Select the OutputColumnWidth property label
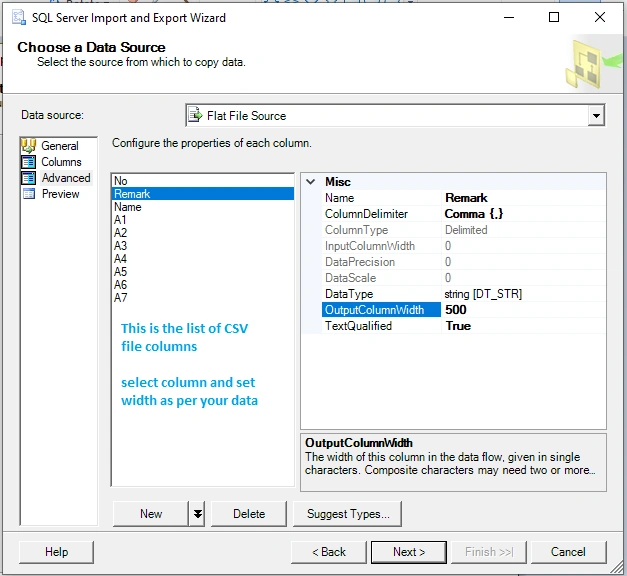This screenshot has height=576, width=627. (381, 310)
